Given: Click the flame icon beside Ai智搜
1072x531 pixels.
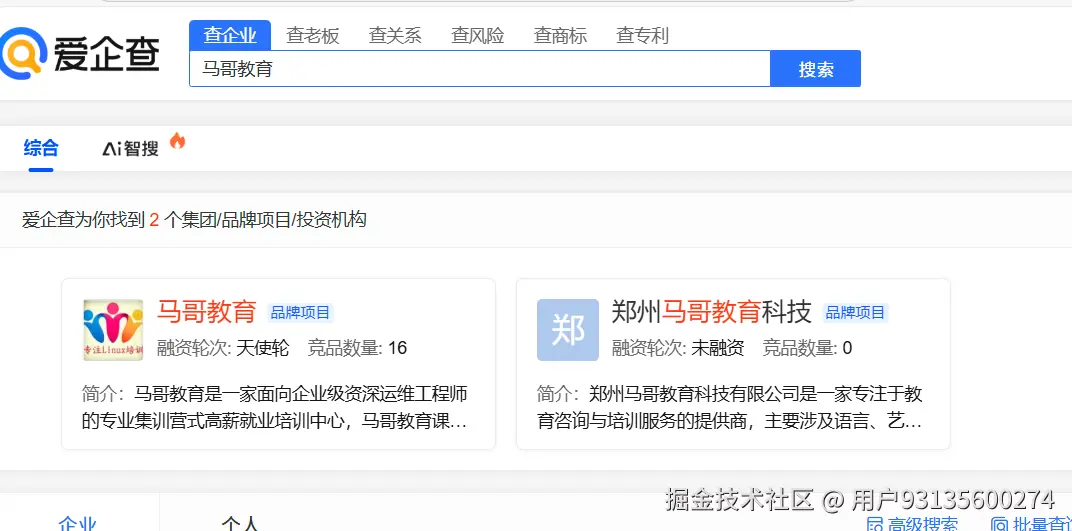Looking at the screenshot, I should point(178,141).
